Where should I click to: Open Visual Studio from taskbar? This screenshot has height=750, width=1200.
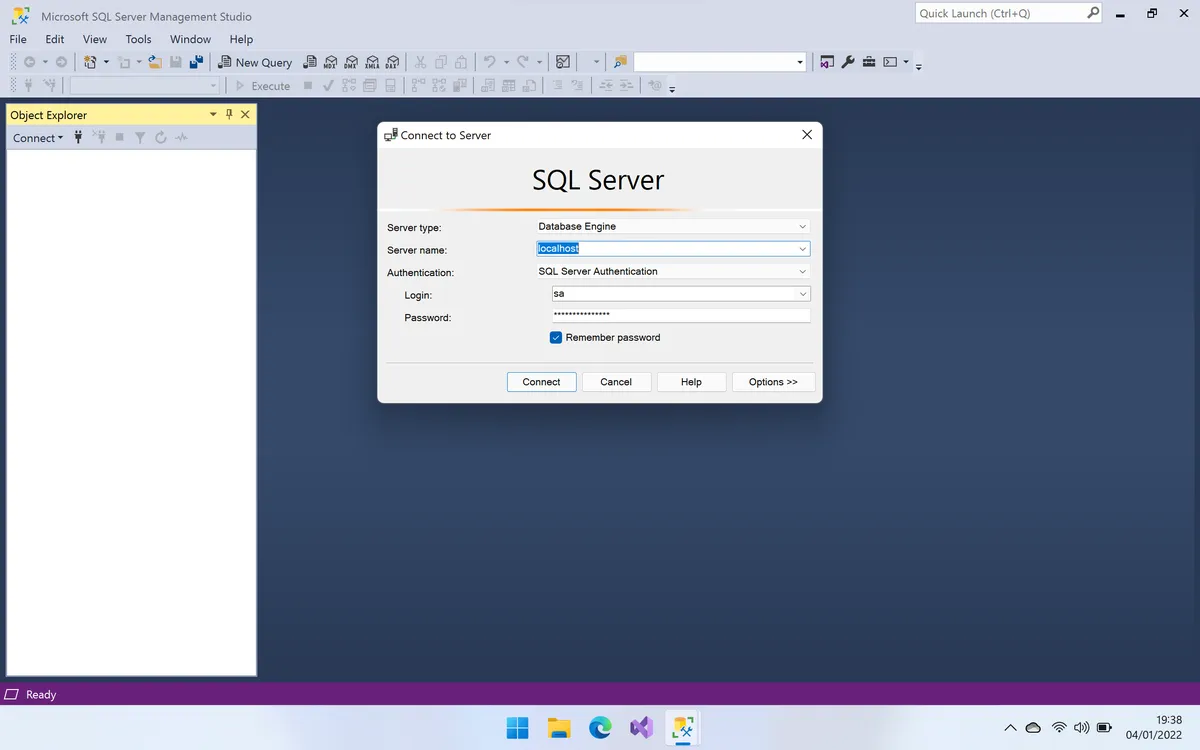tap(641, 728)
